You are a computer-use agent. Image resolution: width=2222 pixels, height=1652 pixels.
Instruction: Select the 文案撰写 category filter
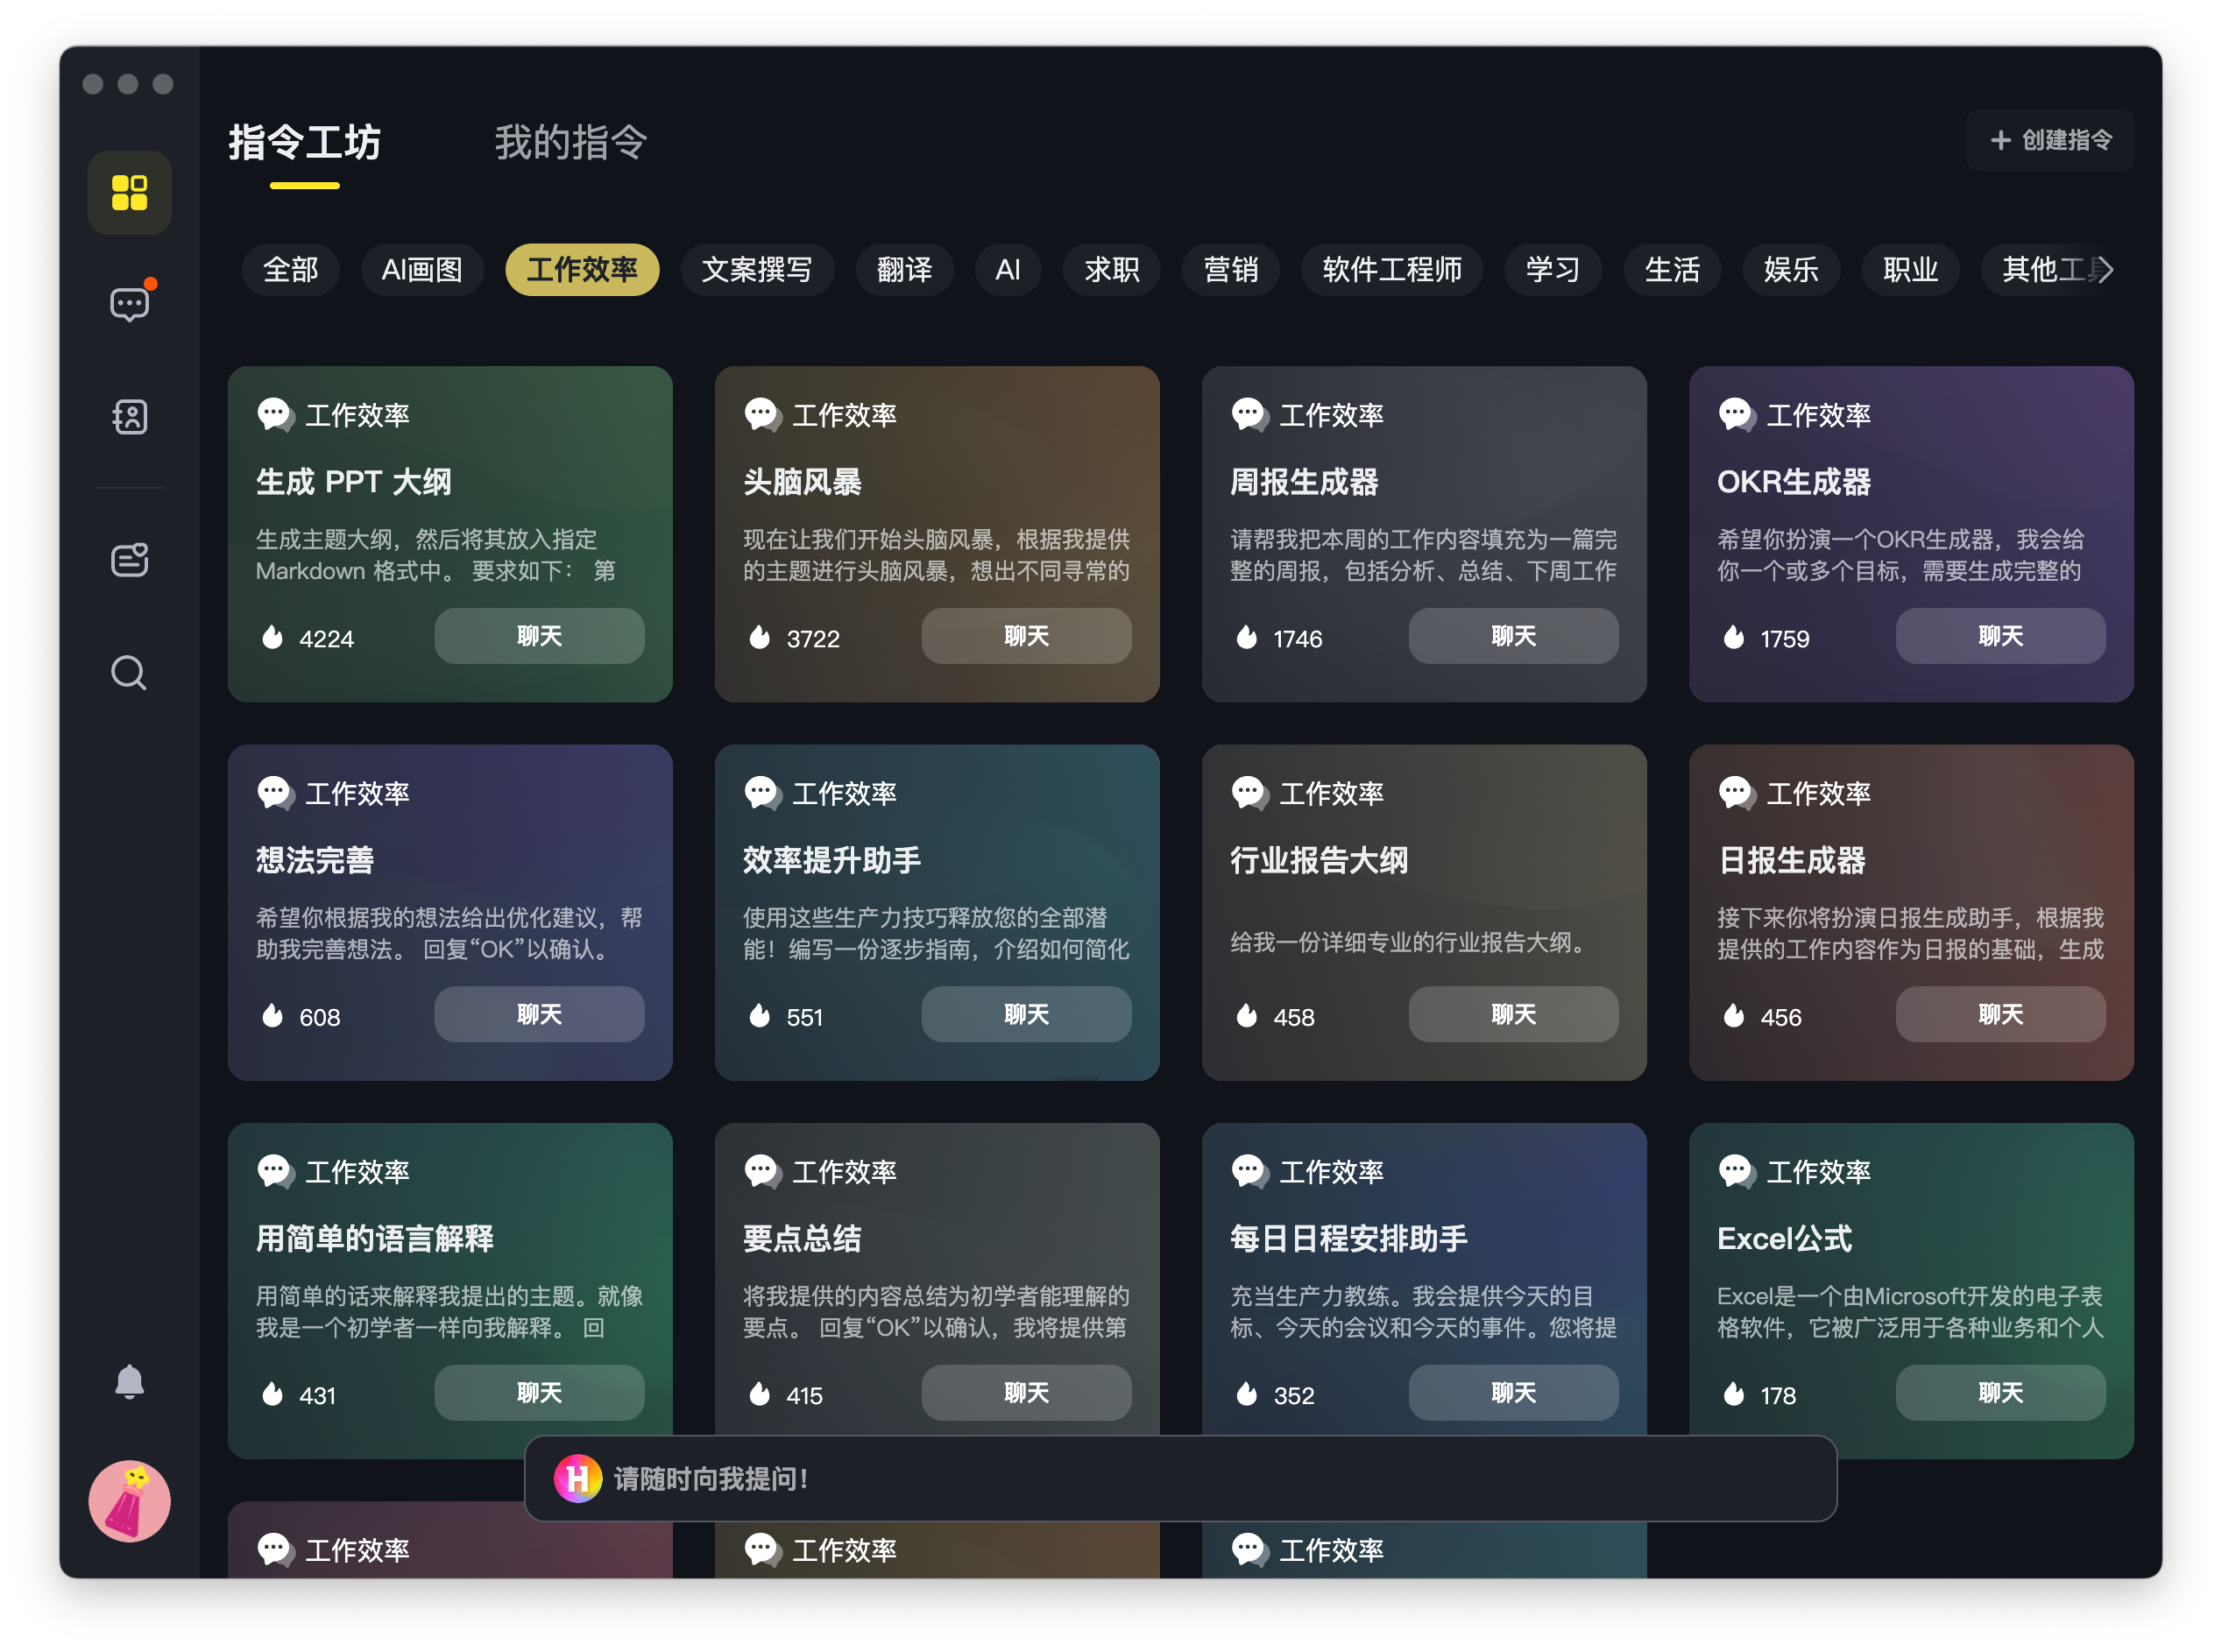click(756, 269)
